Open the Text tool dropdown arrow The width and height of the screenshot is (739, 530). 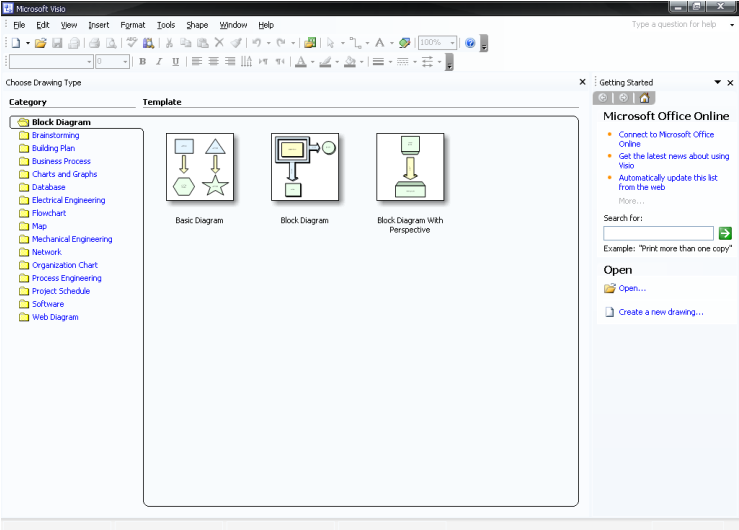click(x=392, y=43)
